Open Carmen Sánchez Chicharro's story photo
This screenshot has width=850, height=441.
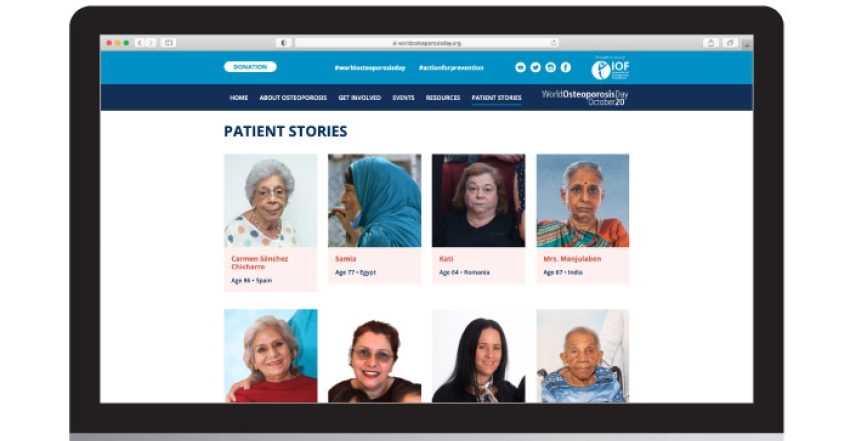click(271, 200)
